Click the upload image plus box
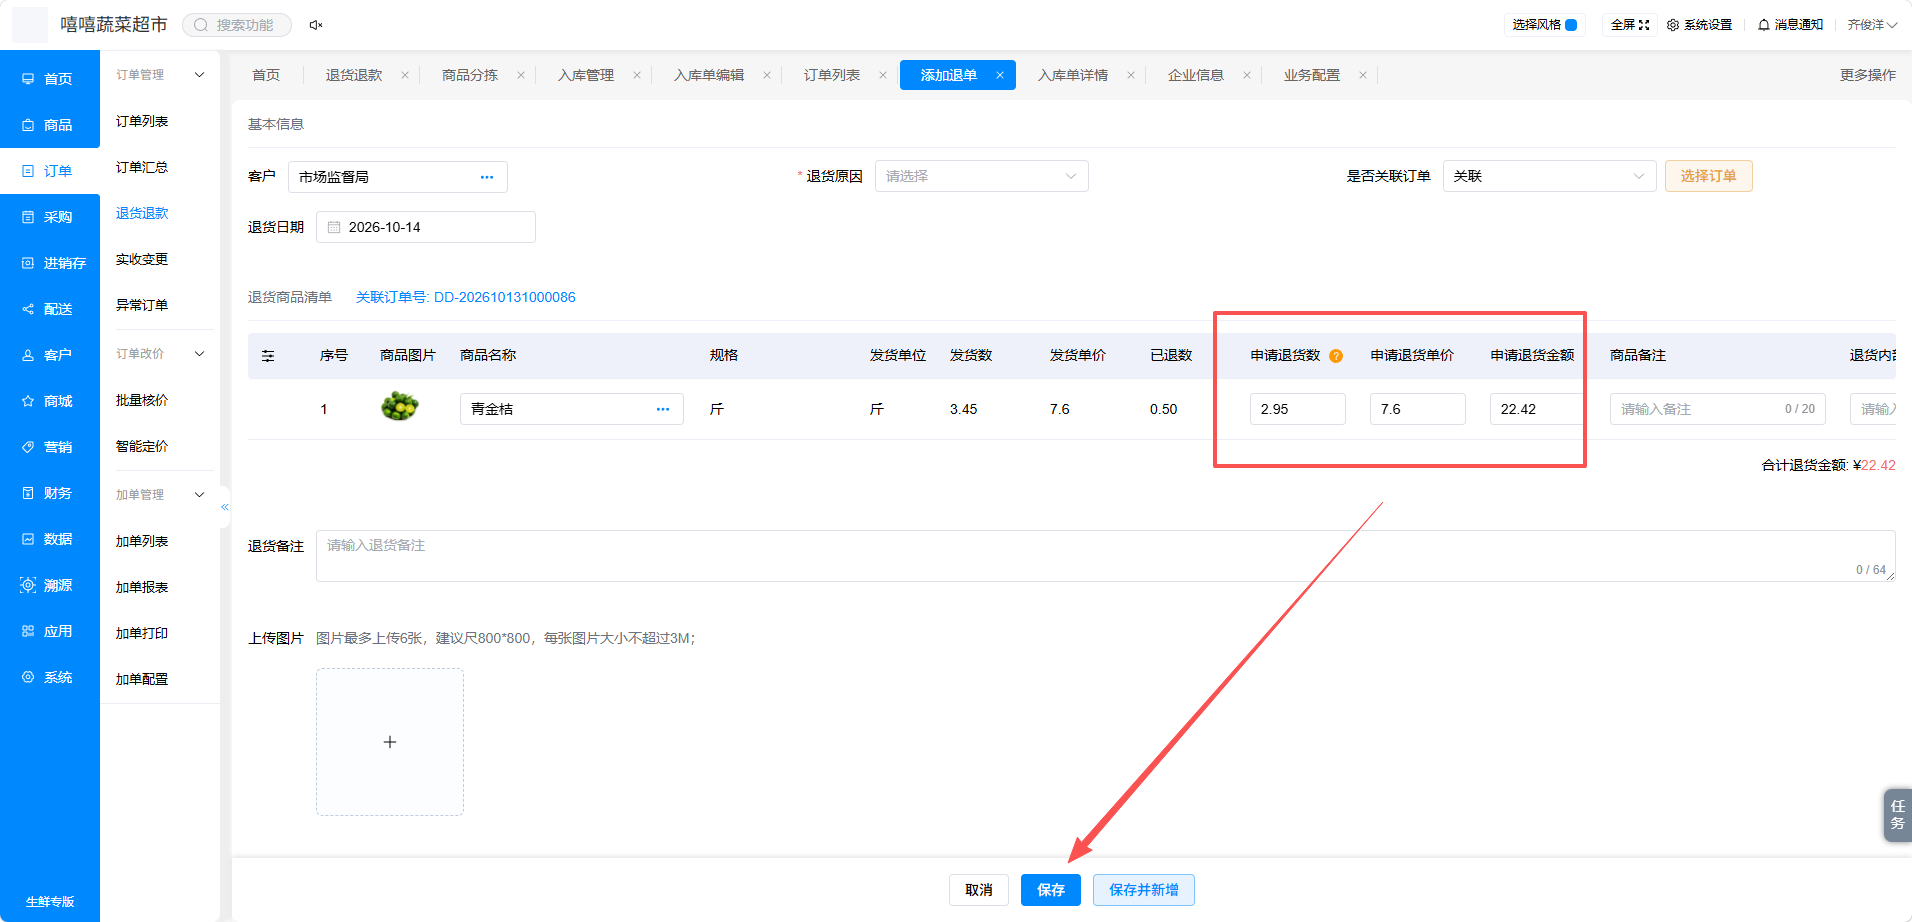Screen dimensions: 1912x922 [x=390, y=742]
